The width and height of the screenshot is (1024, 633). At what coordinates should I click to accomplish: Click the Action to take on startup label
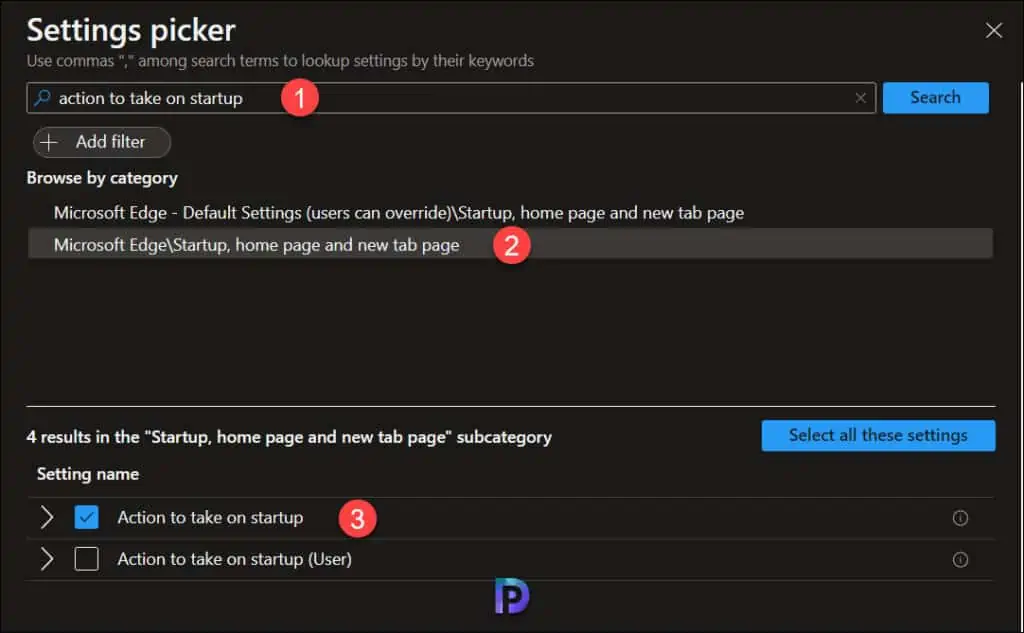(x=210, y=517)
